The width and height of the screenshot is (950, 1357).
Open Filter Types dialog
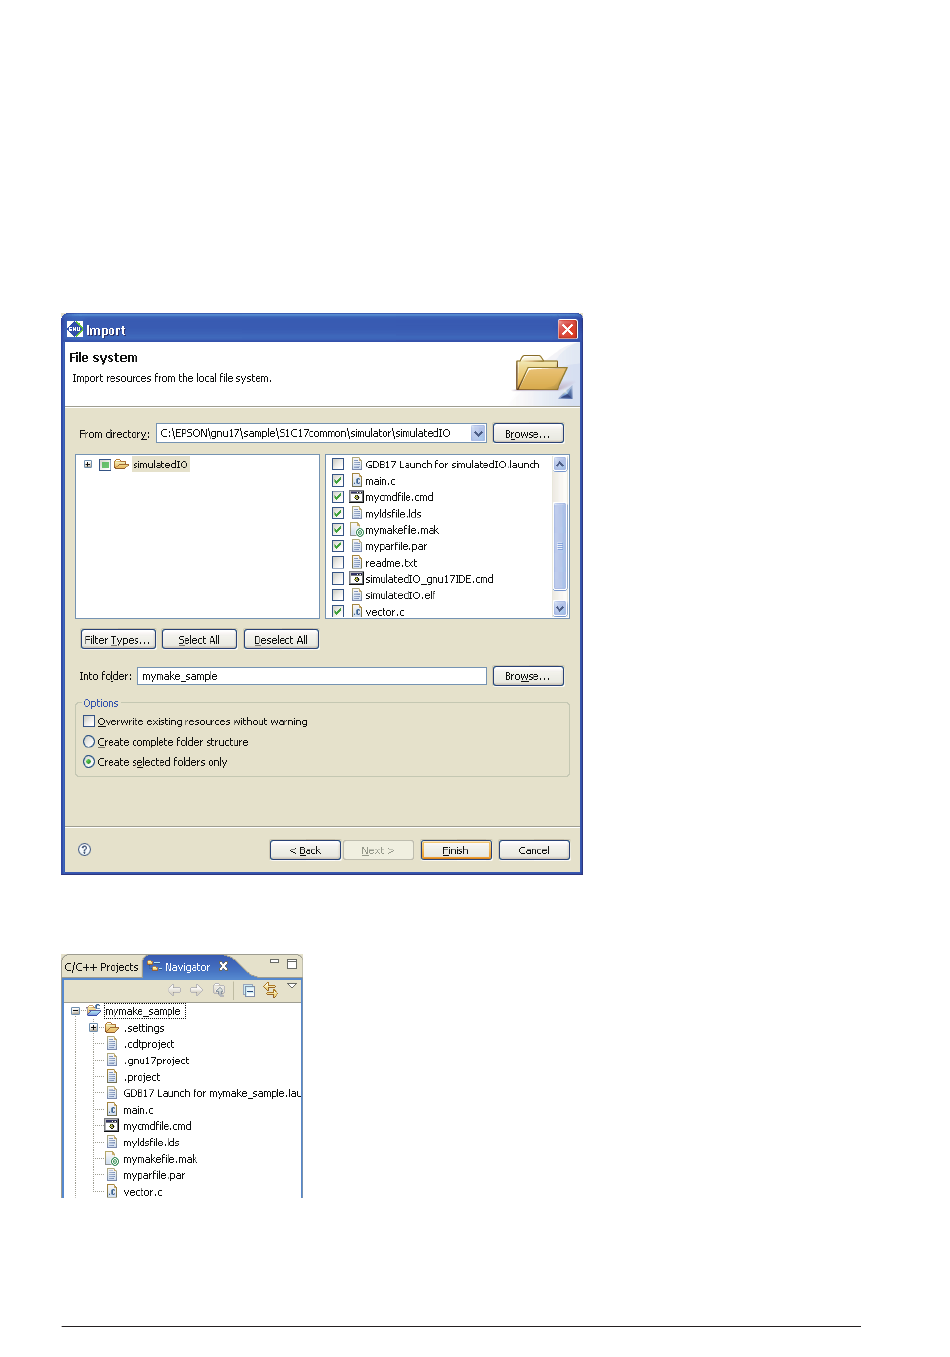117,640
